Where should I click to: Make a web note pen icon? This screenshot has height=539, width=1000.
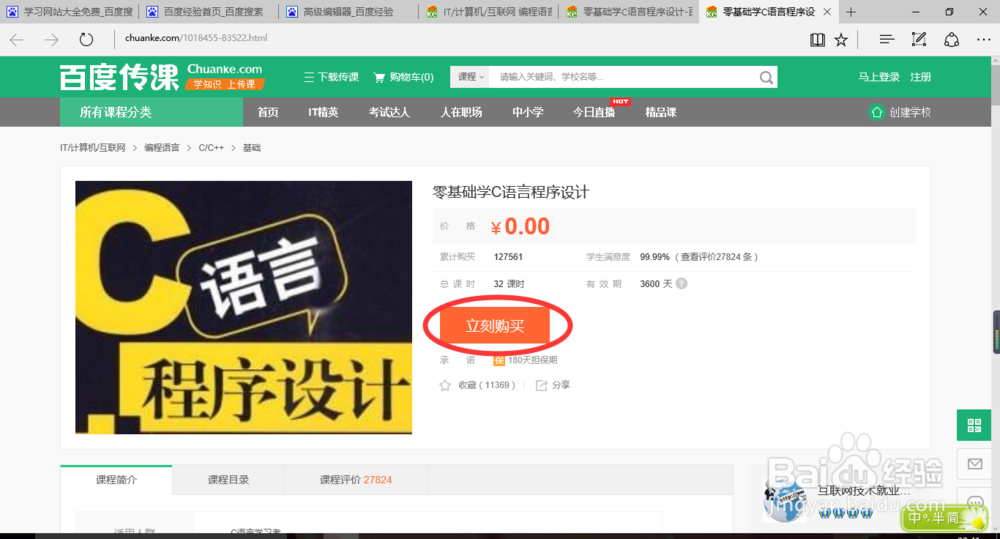[x=919, y=40]
